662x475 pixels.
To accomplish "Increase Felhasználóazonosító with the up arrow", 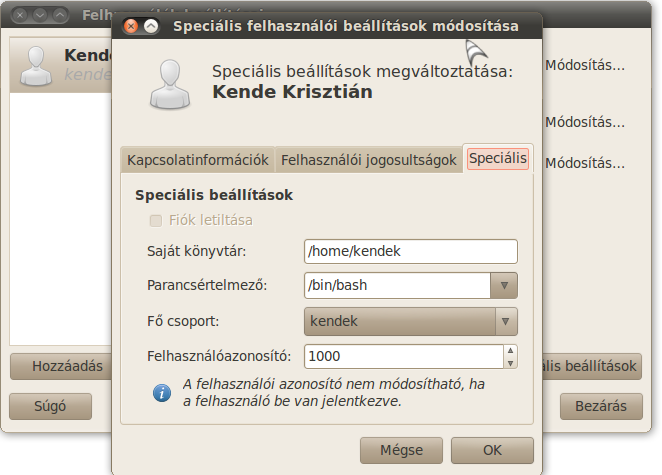I will [x=510, y=350].
